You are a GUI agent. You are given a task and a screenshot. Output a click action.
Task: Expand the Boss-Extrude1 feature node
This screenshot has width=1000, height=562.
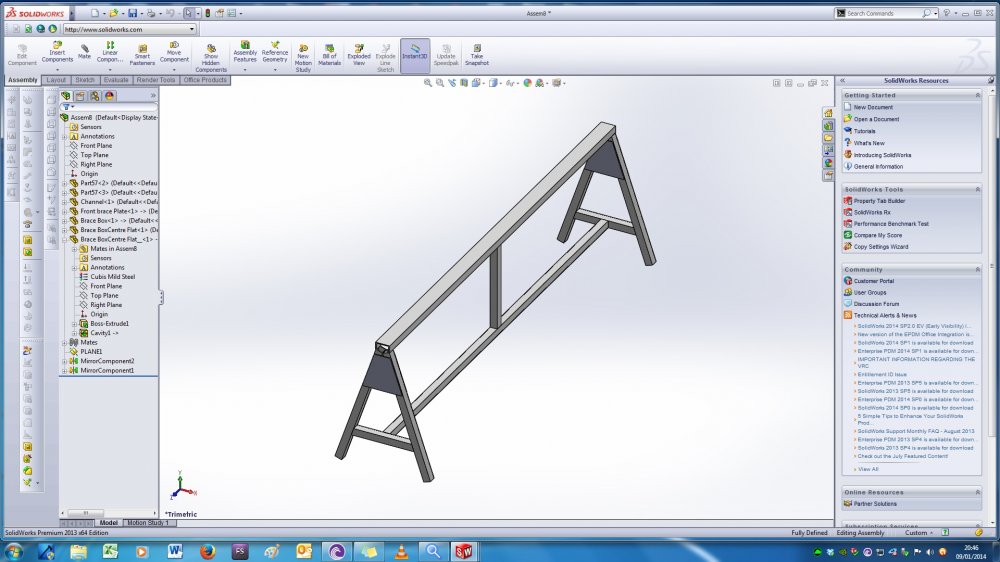[74, 324]
